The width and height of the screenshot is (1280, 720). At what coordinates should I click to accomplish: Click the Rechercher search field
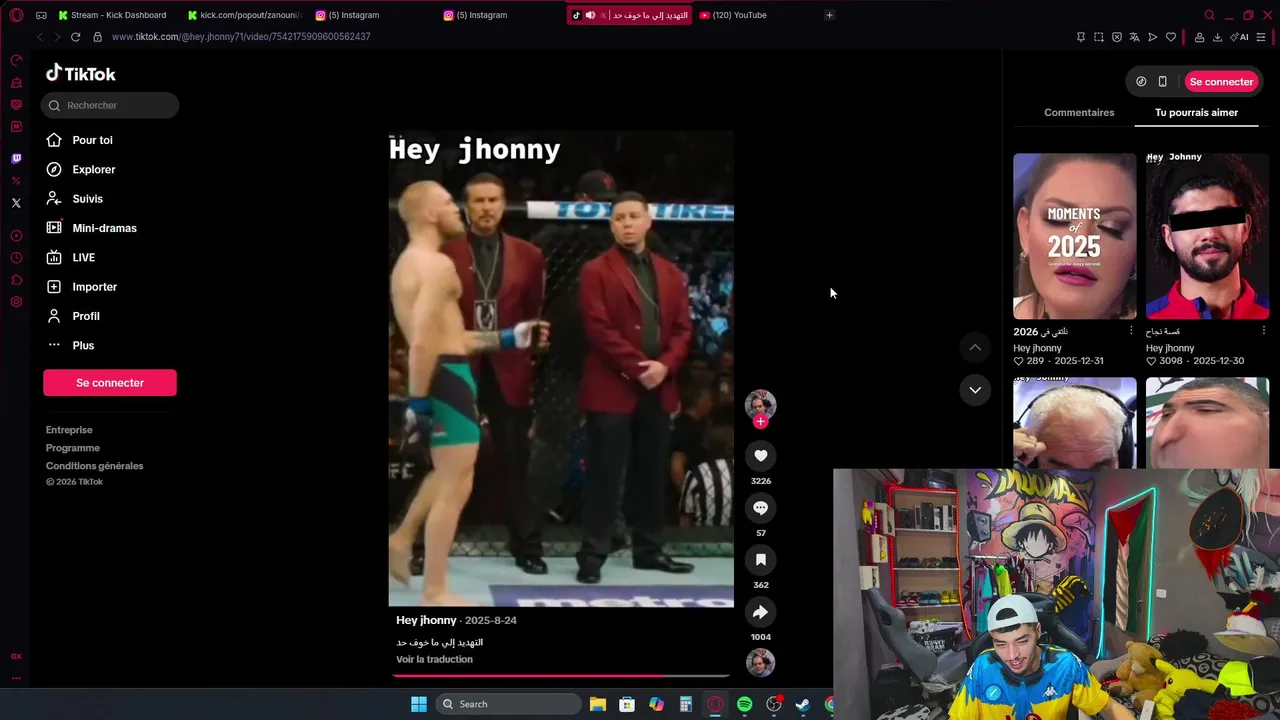click(110, 105)
